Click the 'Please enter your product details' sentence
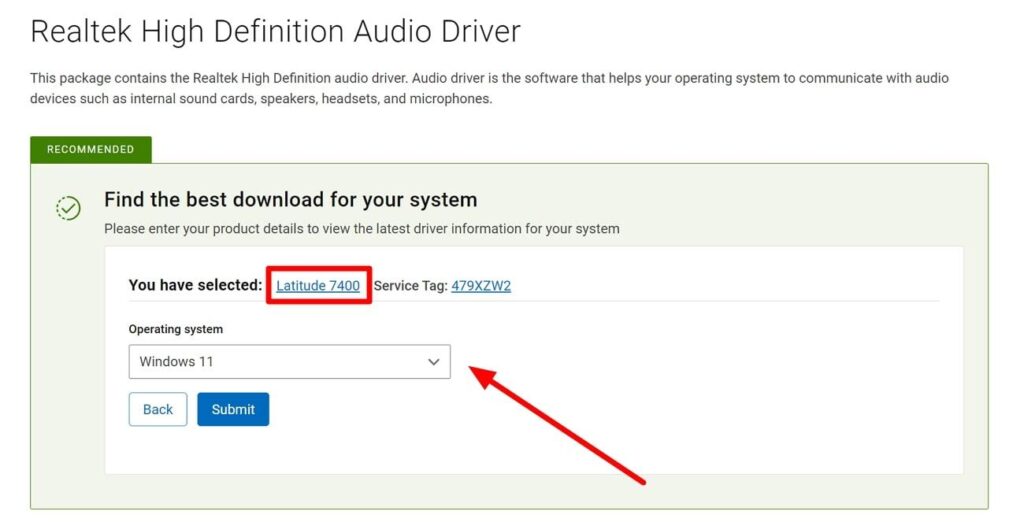 coord(362,229)
